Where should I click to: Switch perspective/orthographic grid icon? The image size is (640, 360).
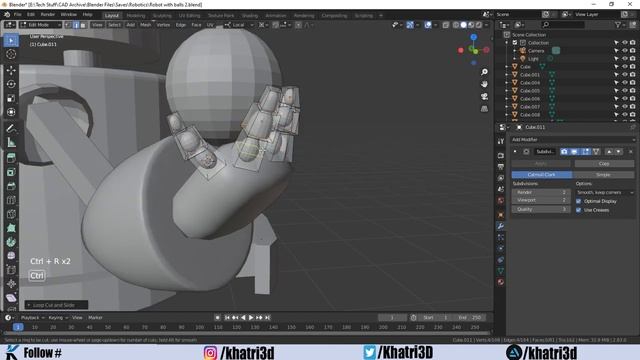coord(484,109)
